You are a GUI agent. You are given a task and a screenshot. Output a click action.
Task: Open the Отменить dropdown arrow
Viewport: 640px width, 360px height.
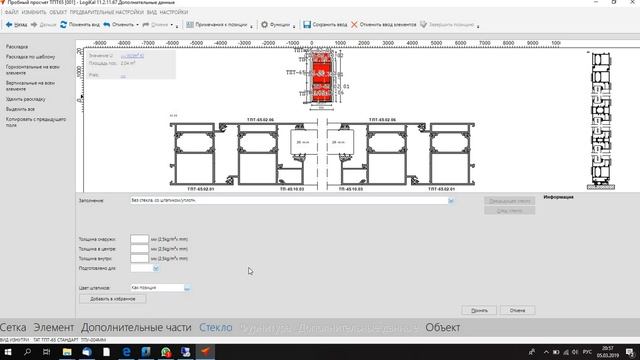(137, 25)
